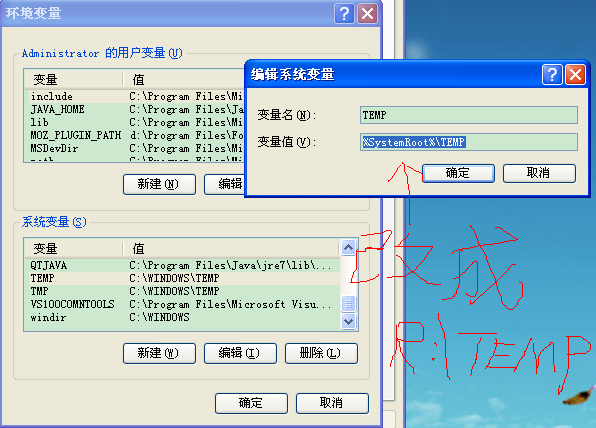Click 新建(N) under user variables
This screenshot has height=428, width=596.
point(159,184)
